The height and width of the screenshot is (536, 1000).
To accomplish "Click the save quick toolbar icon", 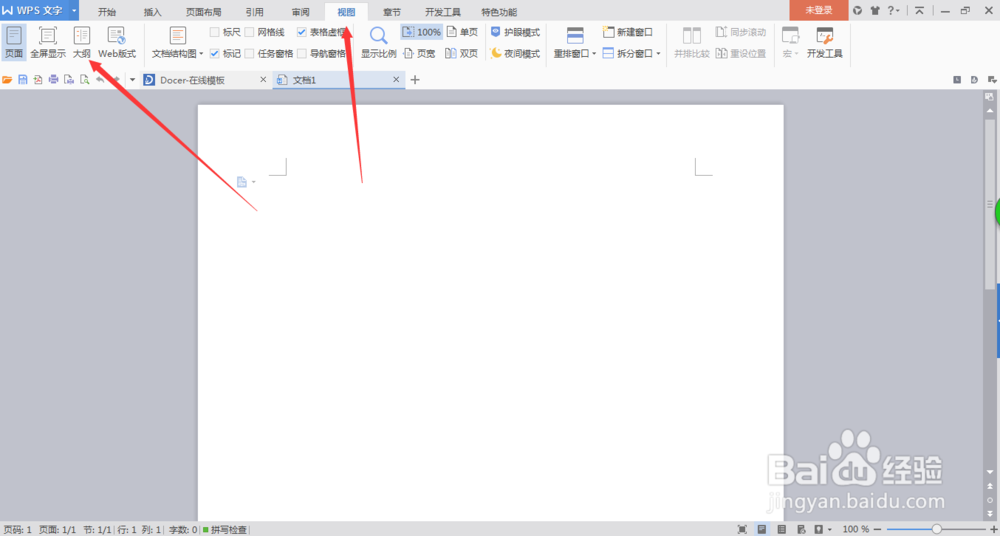I will point(23,80).
